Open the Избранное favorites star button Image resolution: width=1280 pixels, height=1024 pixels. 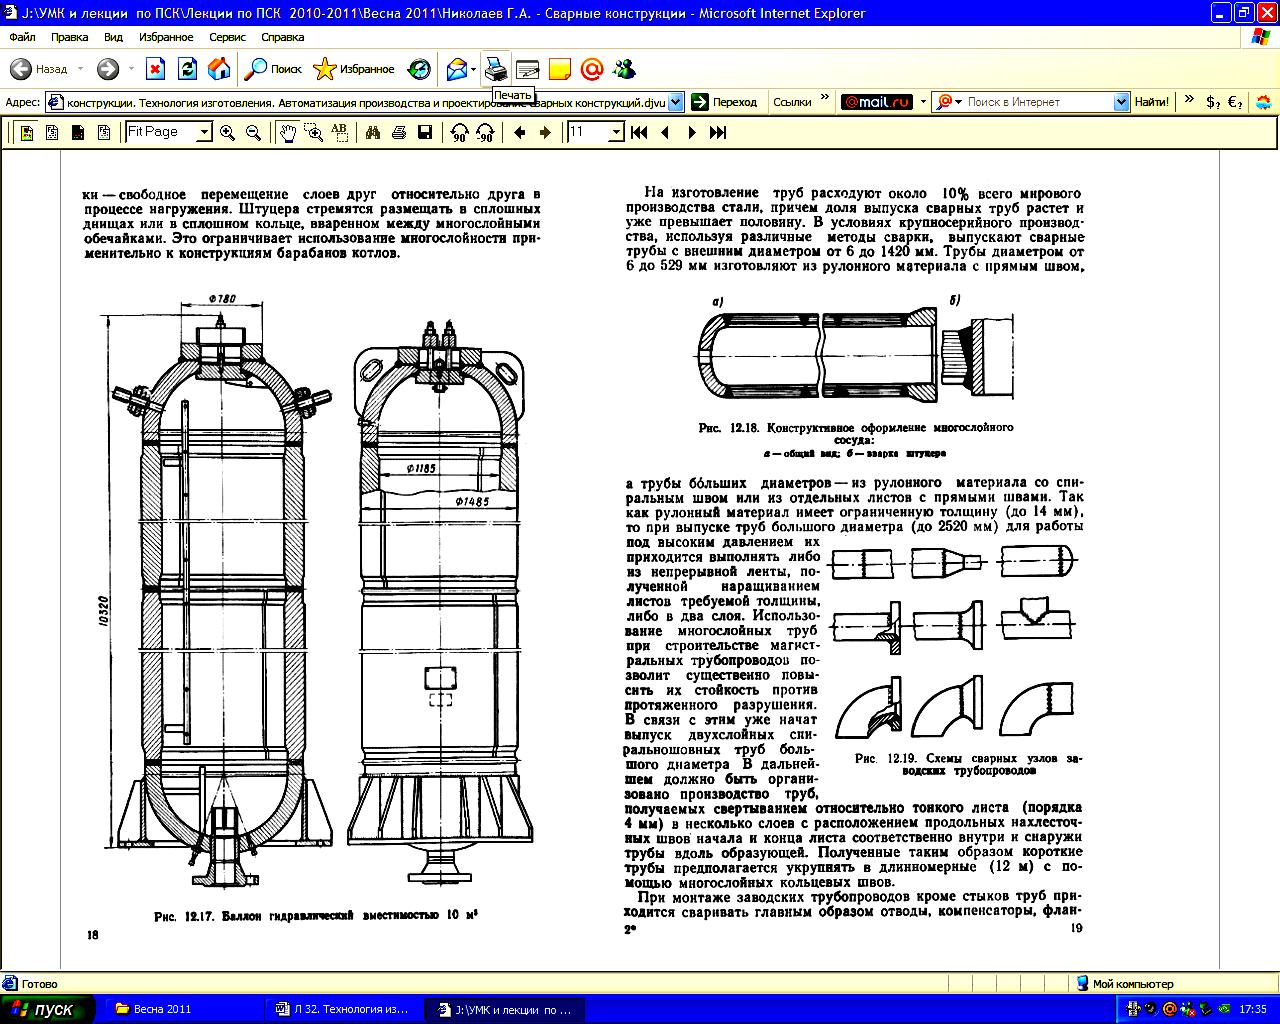pos(354,69)
